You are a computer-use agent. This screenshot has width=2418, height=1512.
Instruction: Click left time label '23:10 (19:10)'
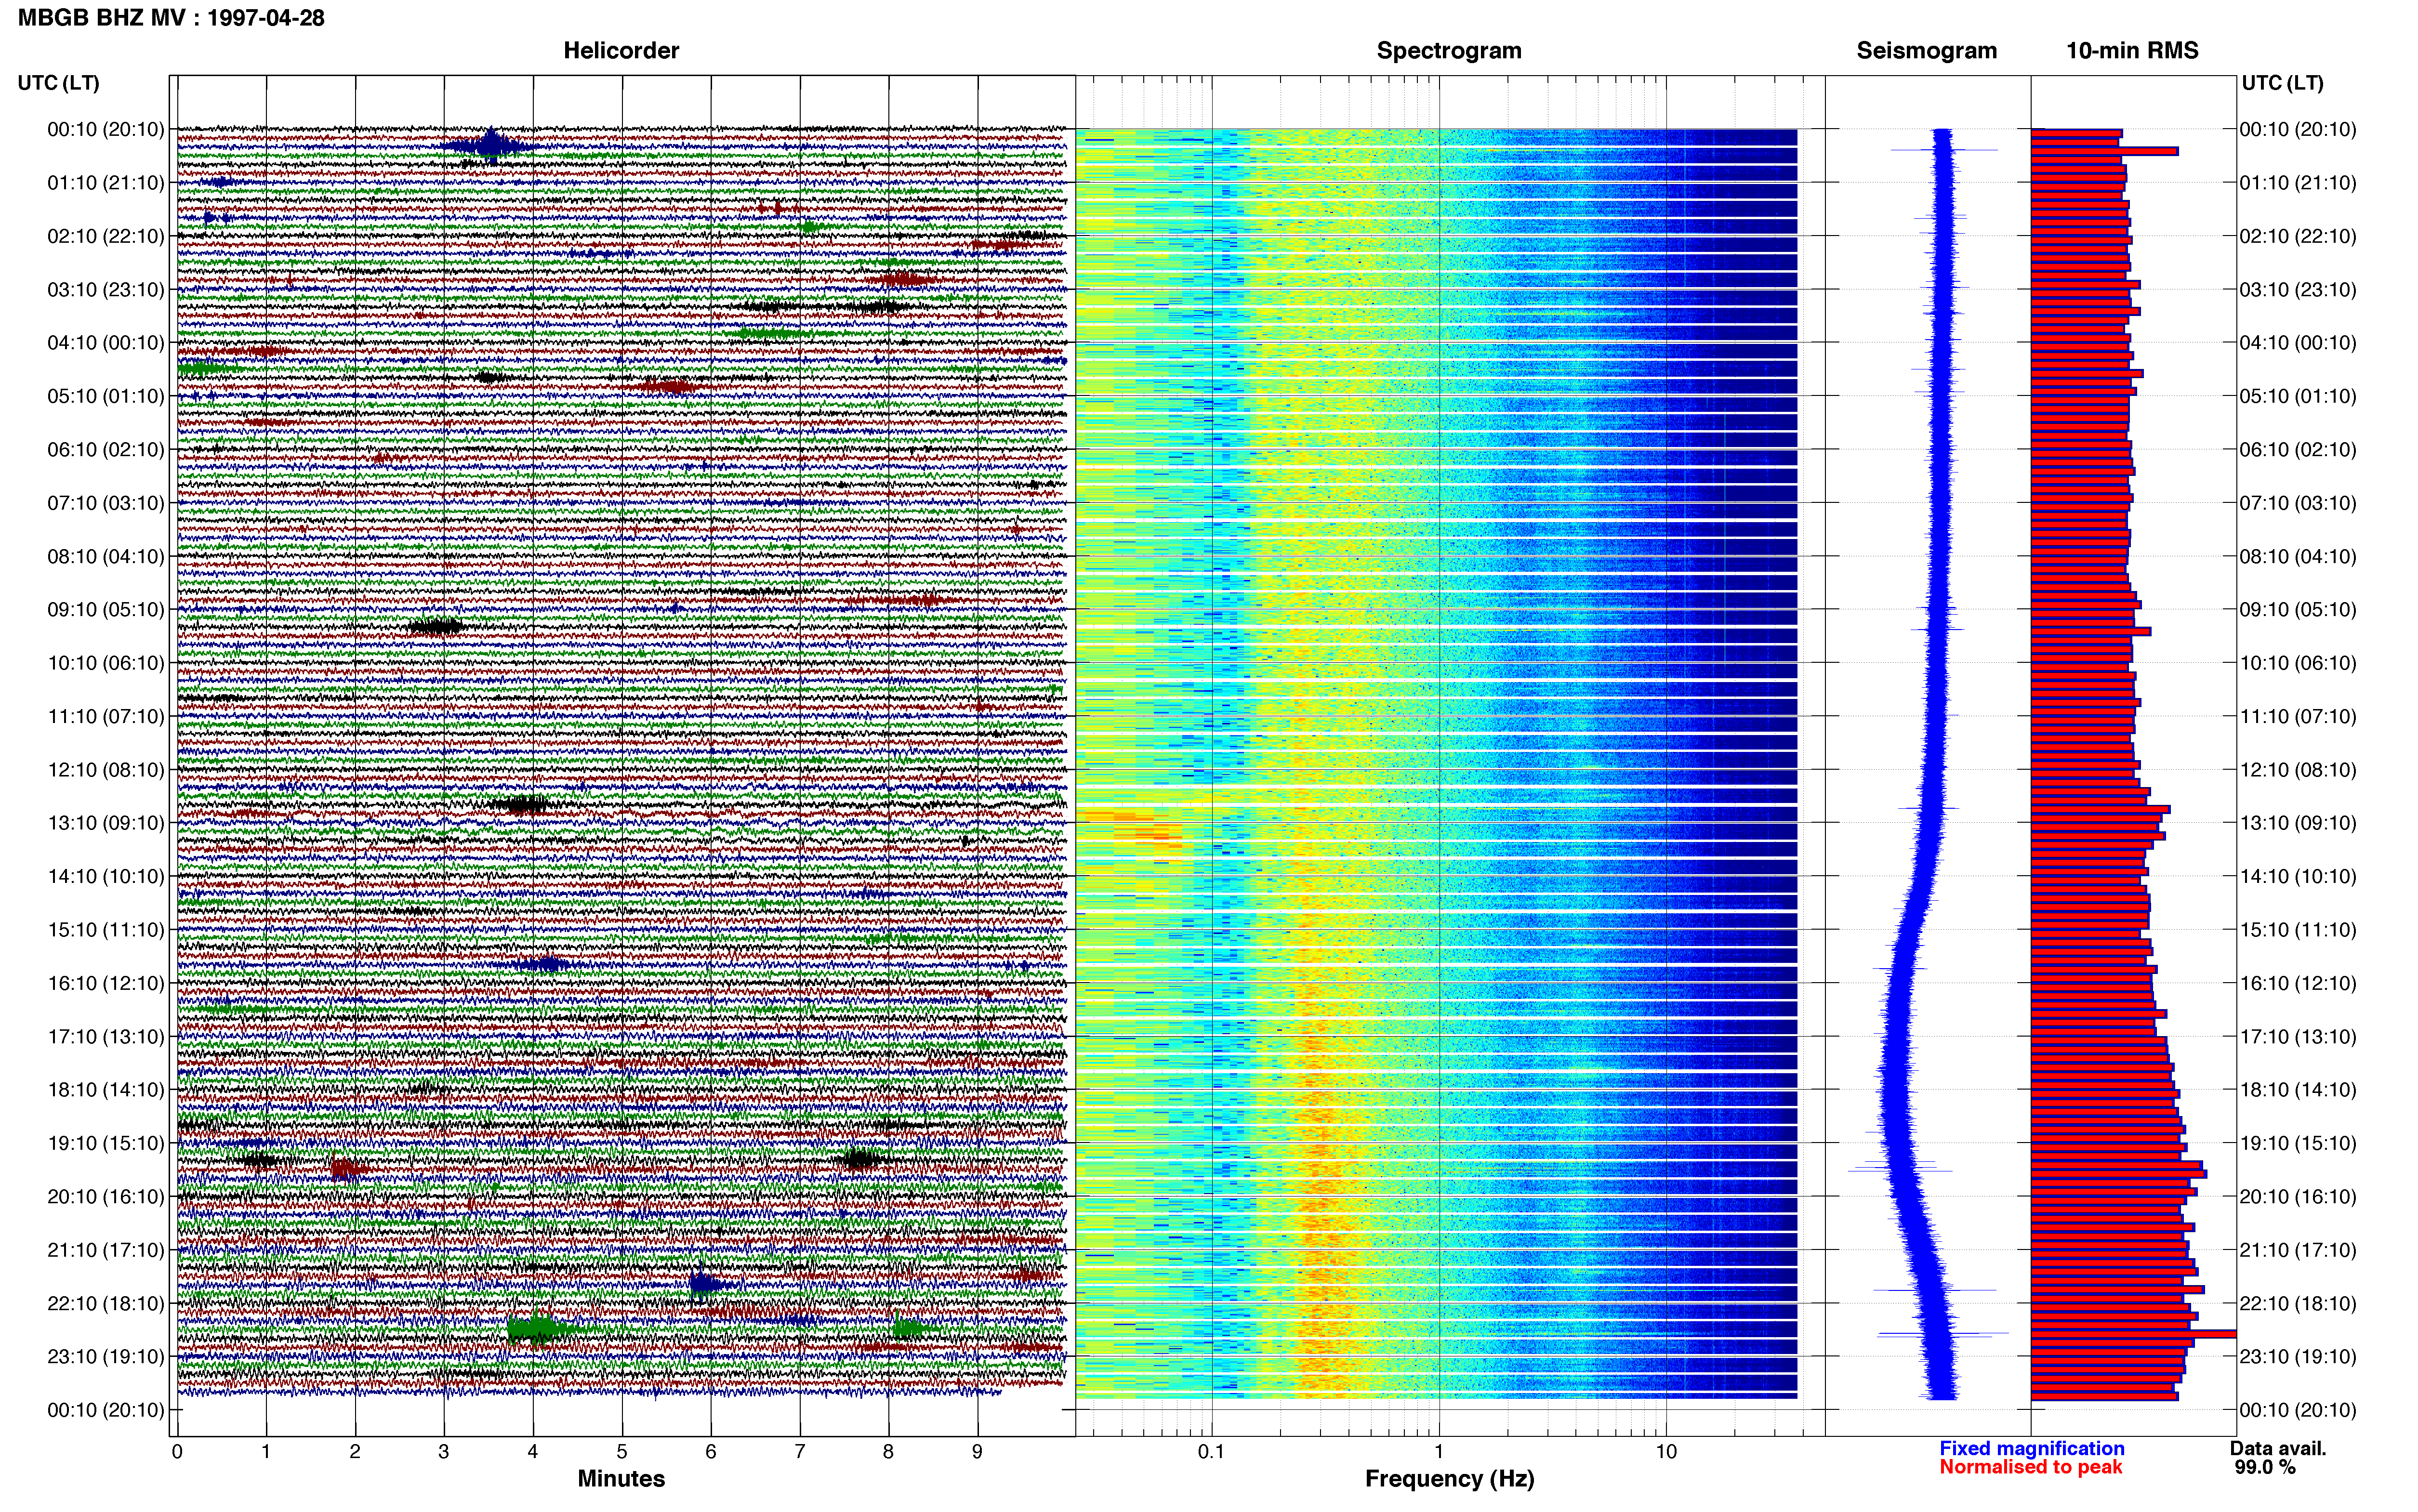tap(106, 1356)
